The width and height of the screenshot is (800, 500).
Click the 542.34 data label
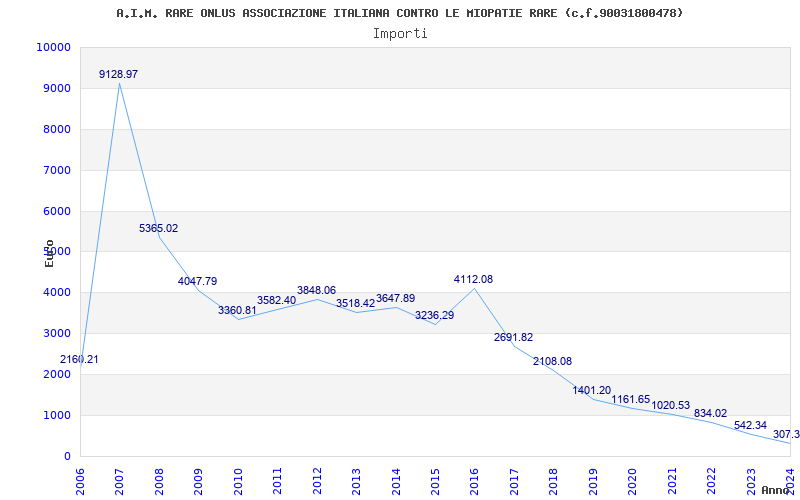pos(751,426)
